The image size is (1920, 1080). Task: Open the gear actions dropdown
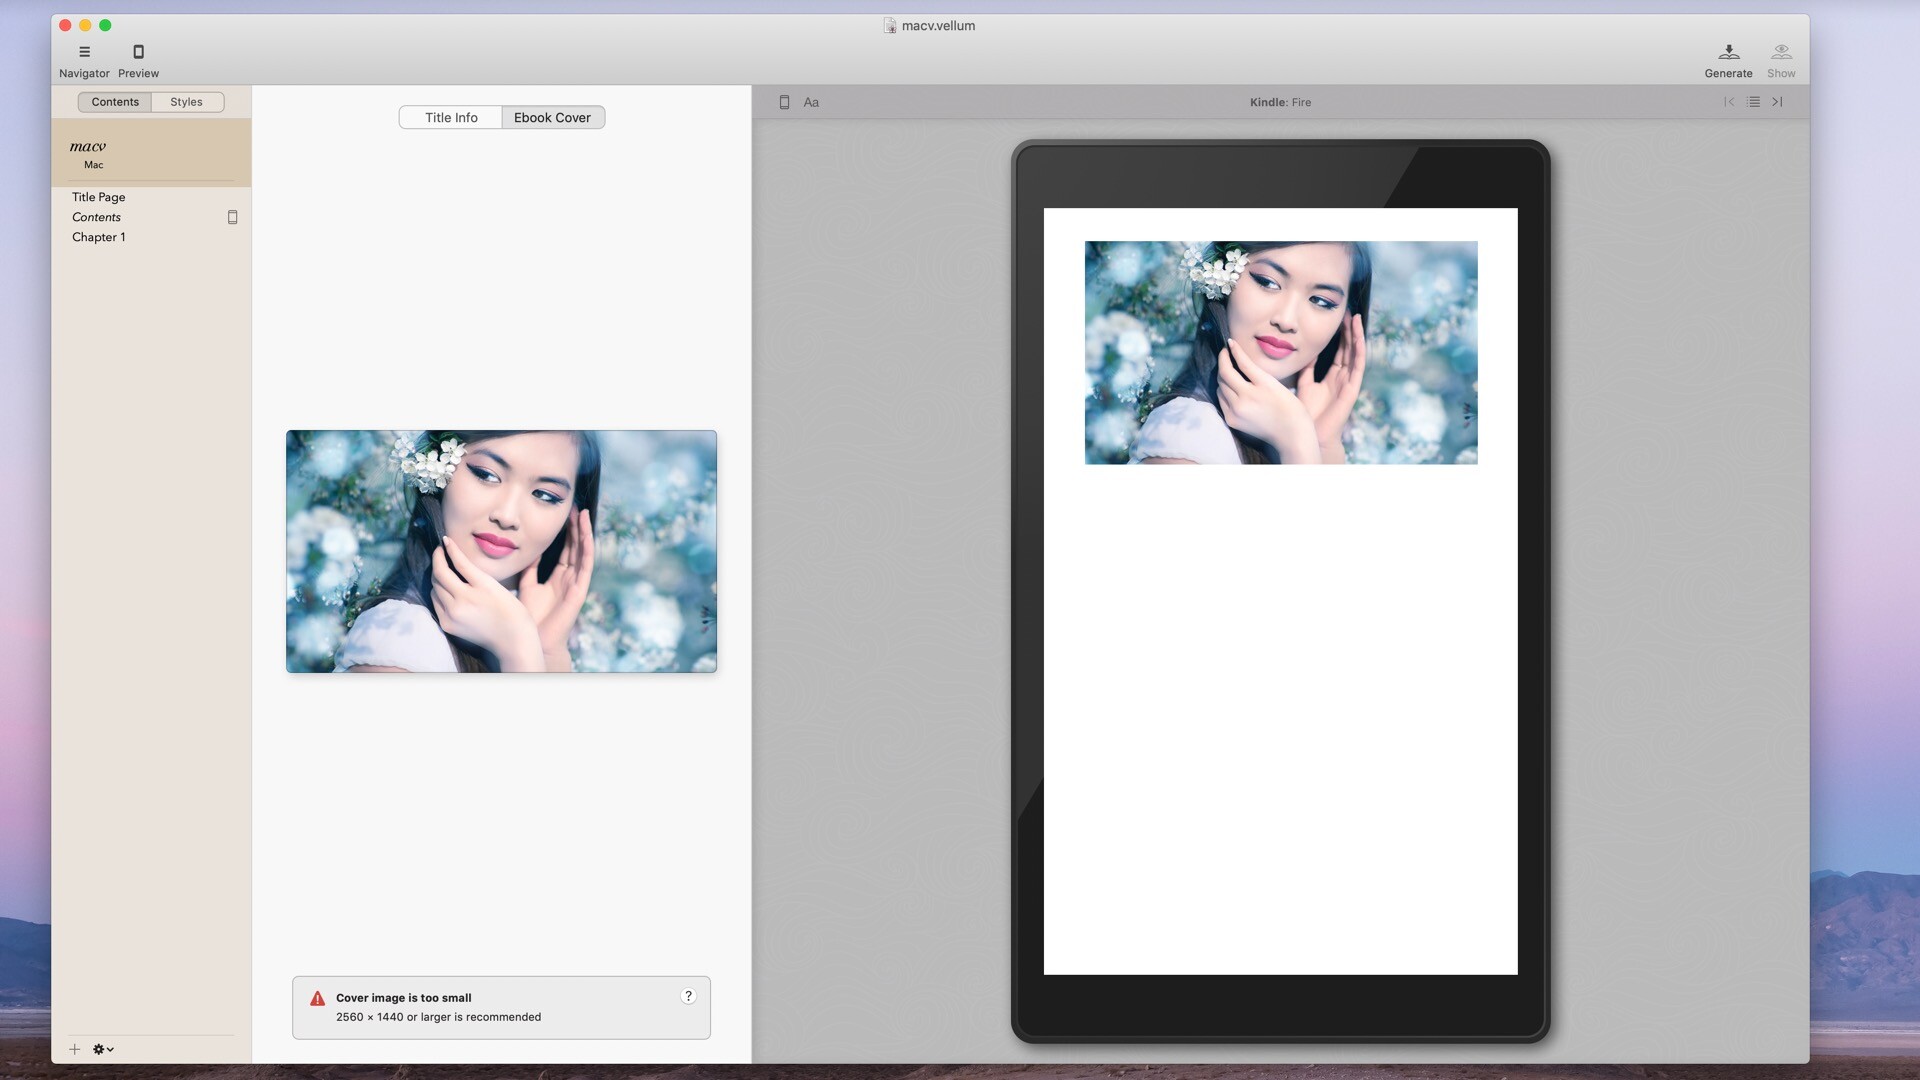tap(103, 1049)
